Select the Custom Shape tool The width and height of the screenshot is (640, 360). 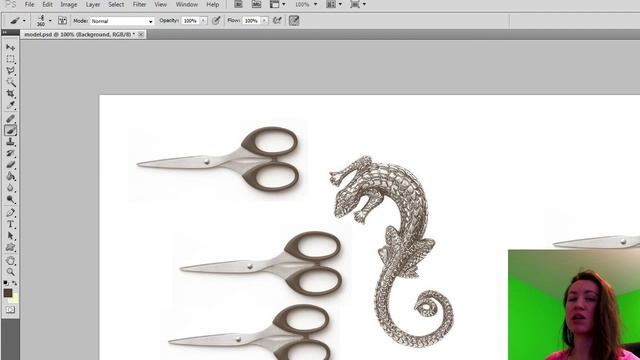[10, 247]
